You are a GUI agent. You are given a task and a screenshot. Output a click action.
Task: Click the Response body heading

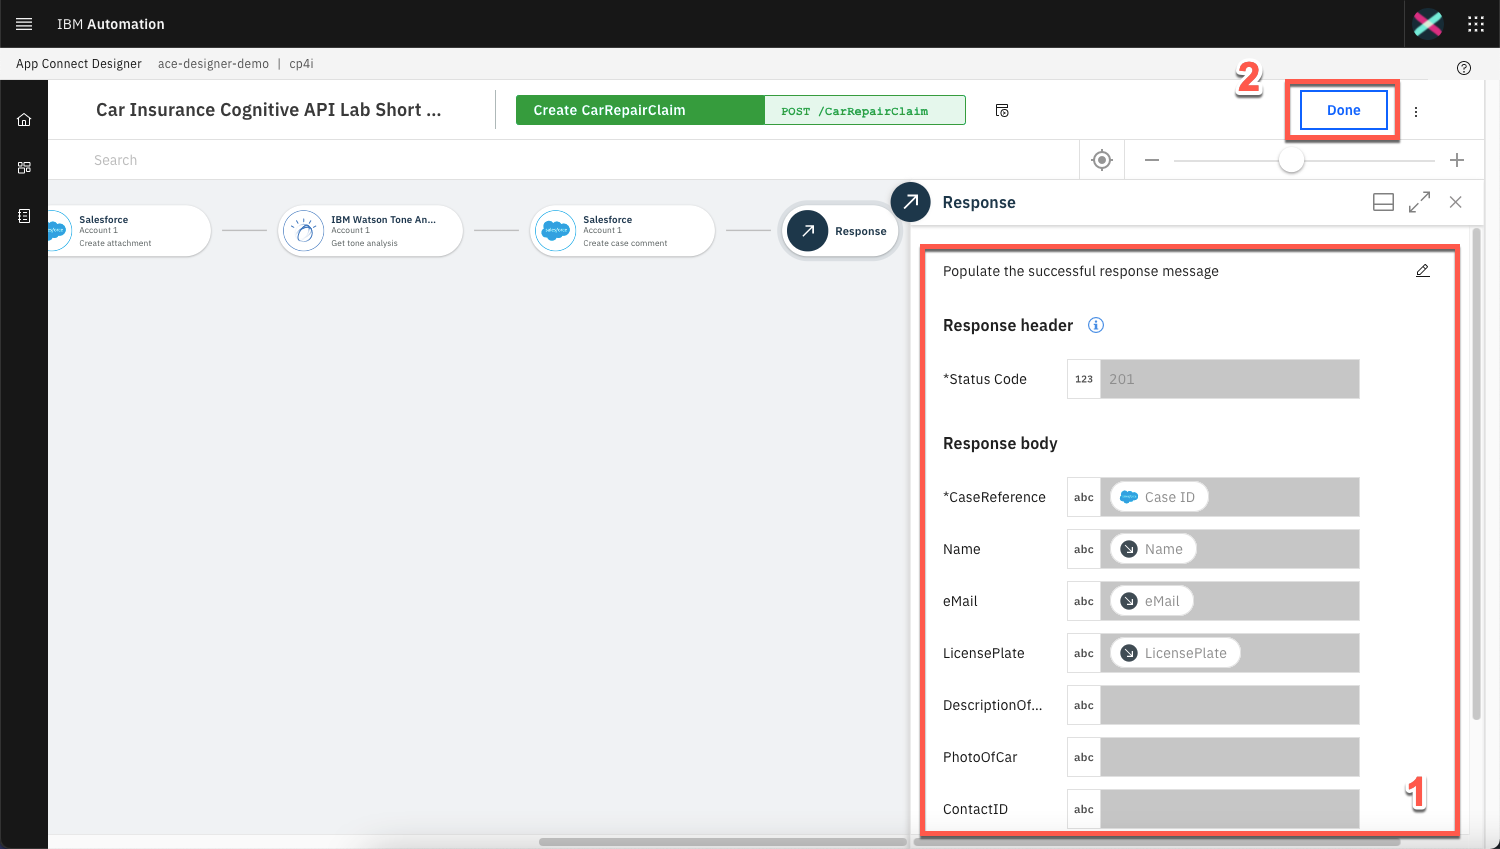pos(1000,443)
